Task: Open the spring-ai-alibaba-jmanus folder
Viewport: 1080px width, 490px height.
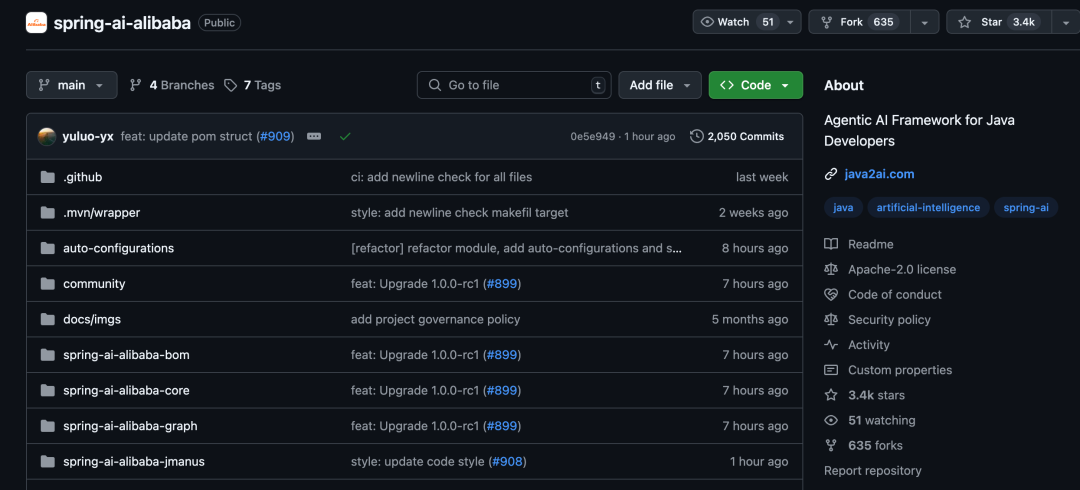Action: (x=134, y=462)
